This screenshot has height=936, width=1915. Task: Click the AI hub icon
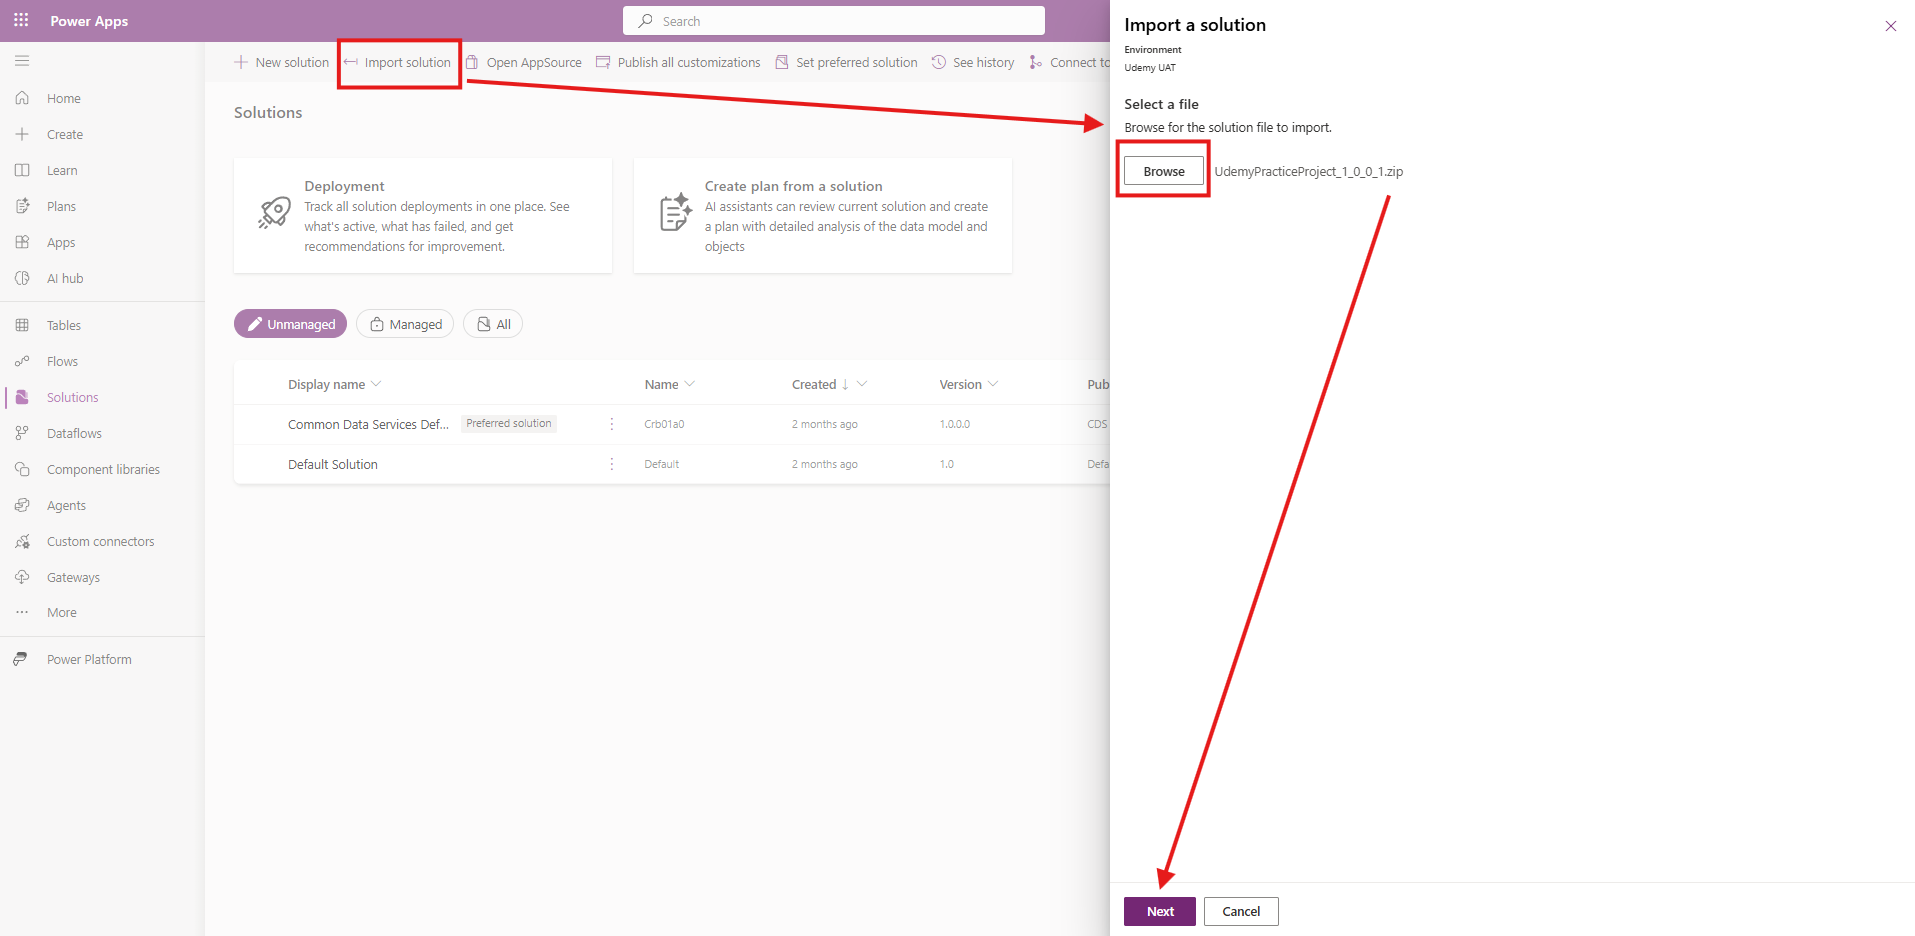pos(22,278)
